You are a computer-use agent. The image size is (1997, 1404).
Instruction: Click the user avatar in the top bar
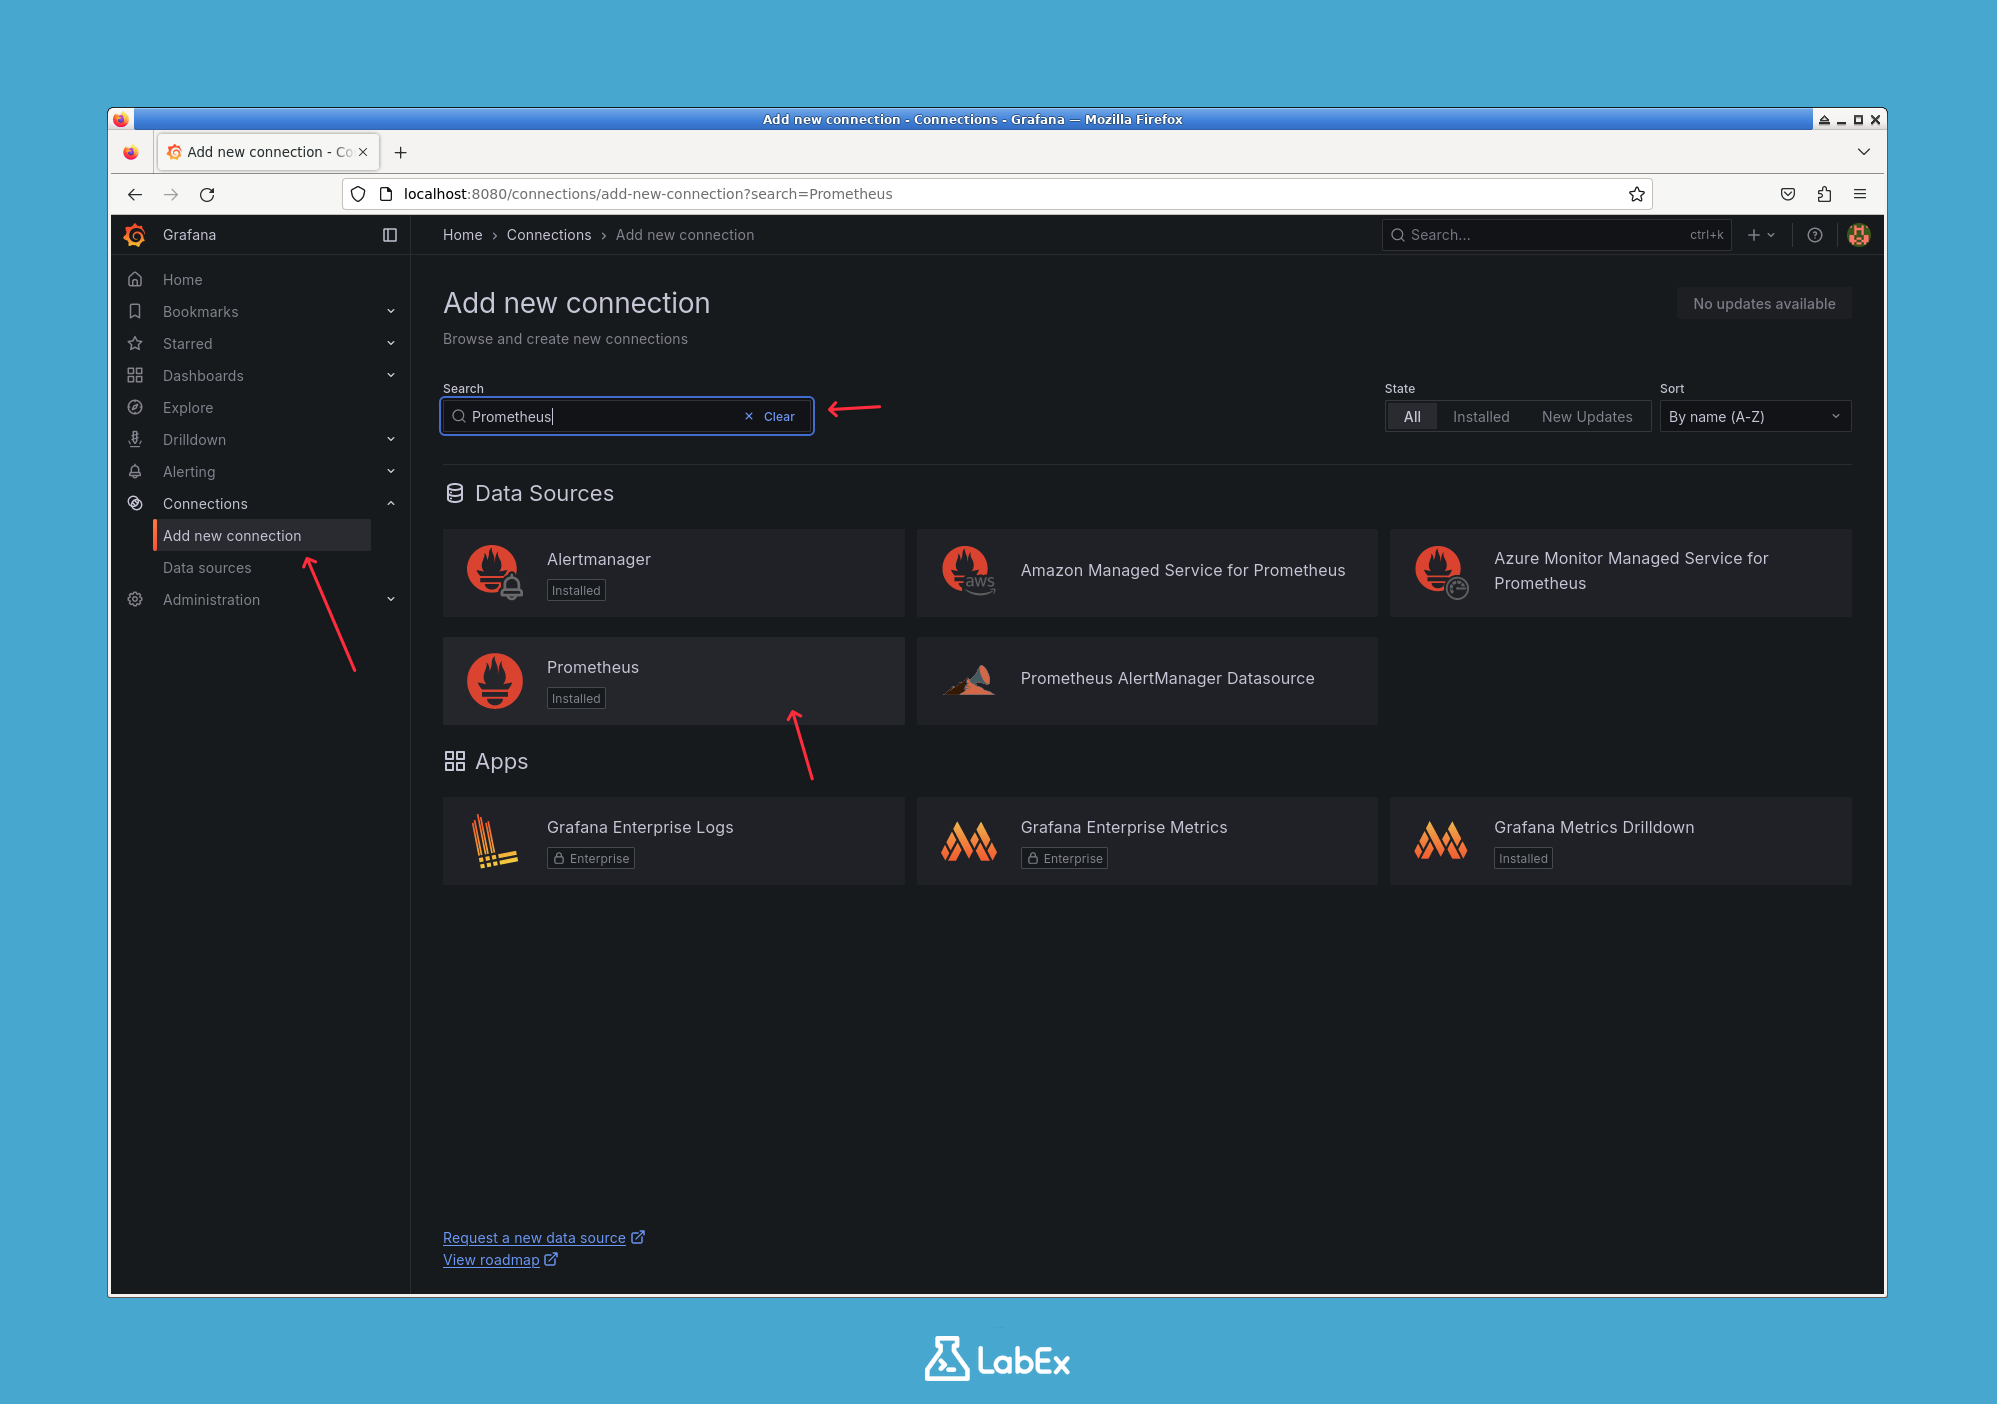pos(1858,234)
